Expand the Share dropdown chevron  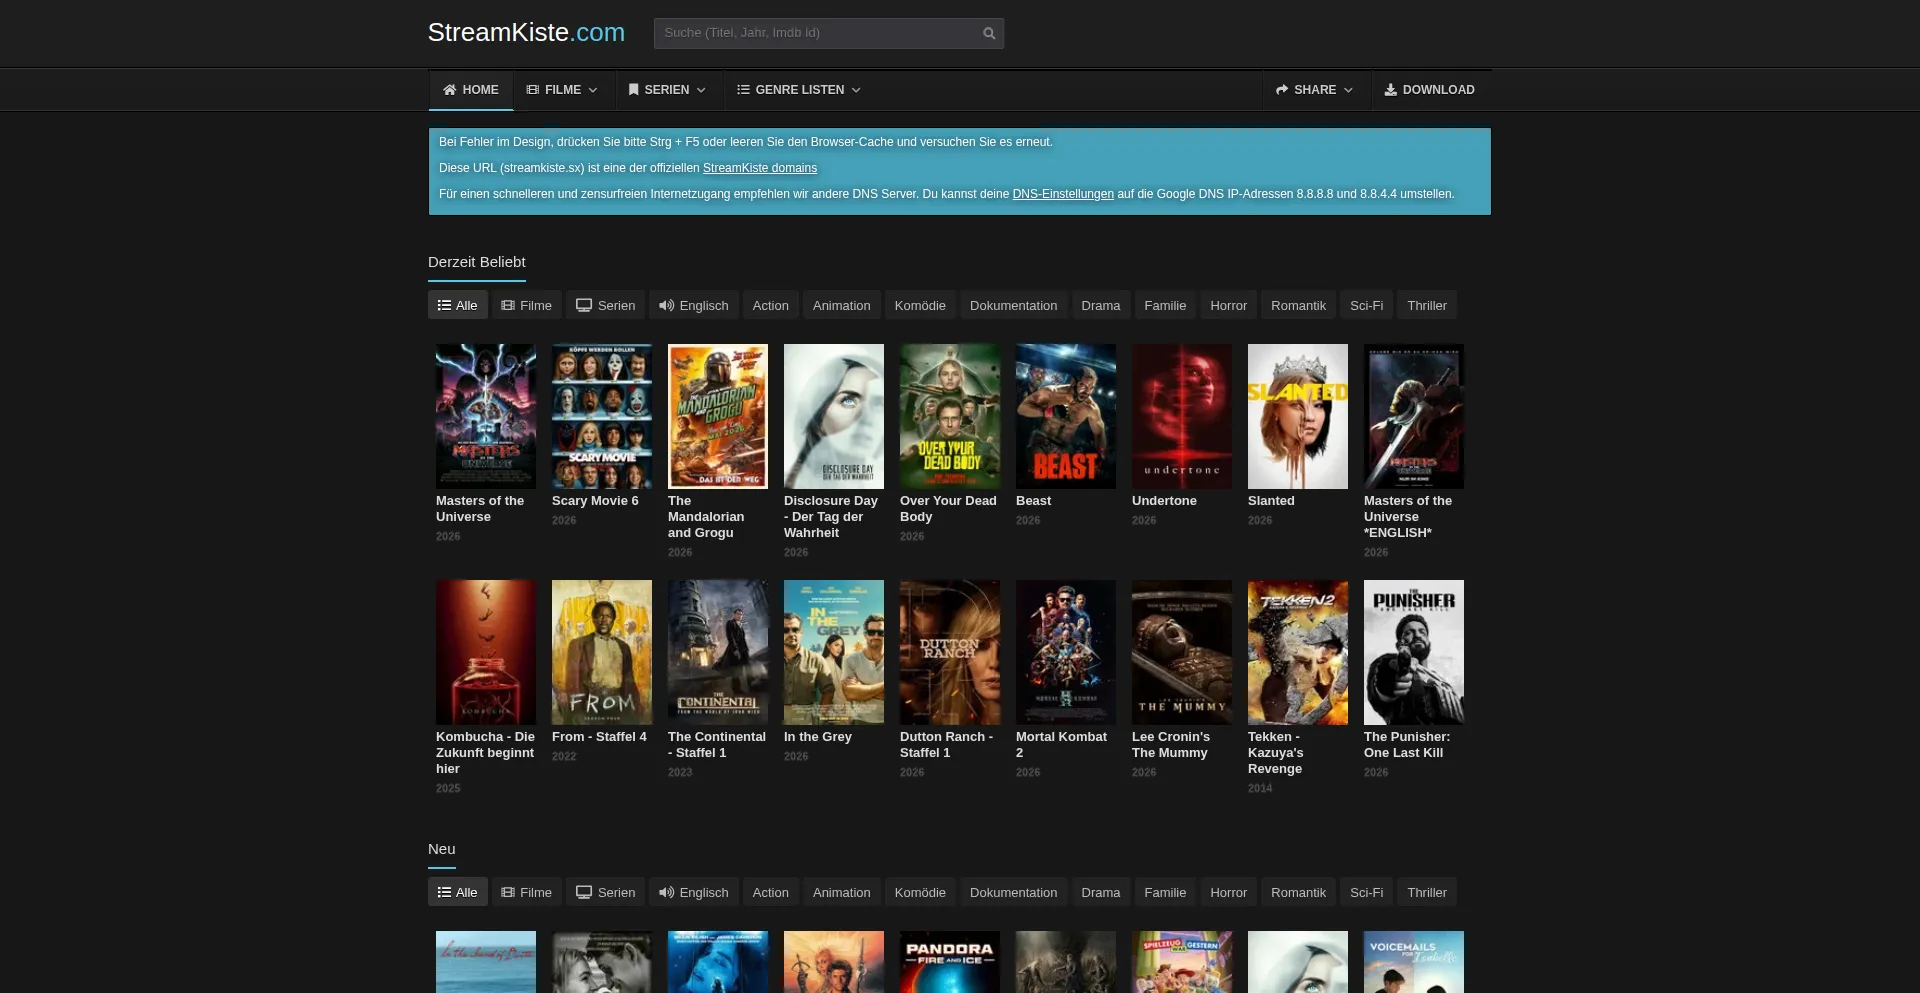(x=1348, y=90)
